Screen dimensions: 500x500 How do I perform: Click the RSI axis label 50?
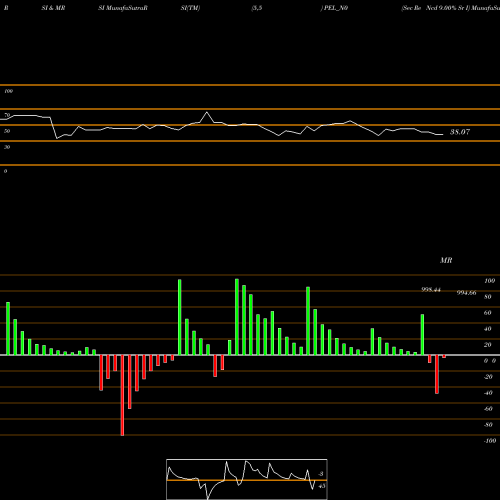click(x=7, y=131)
